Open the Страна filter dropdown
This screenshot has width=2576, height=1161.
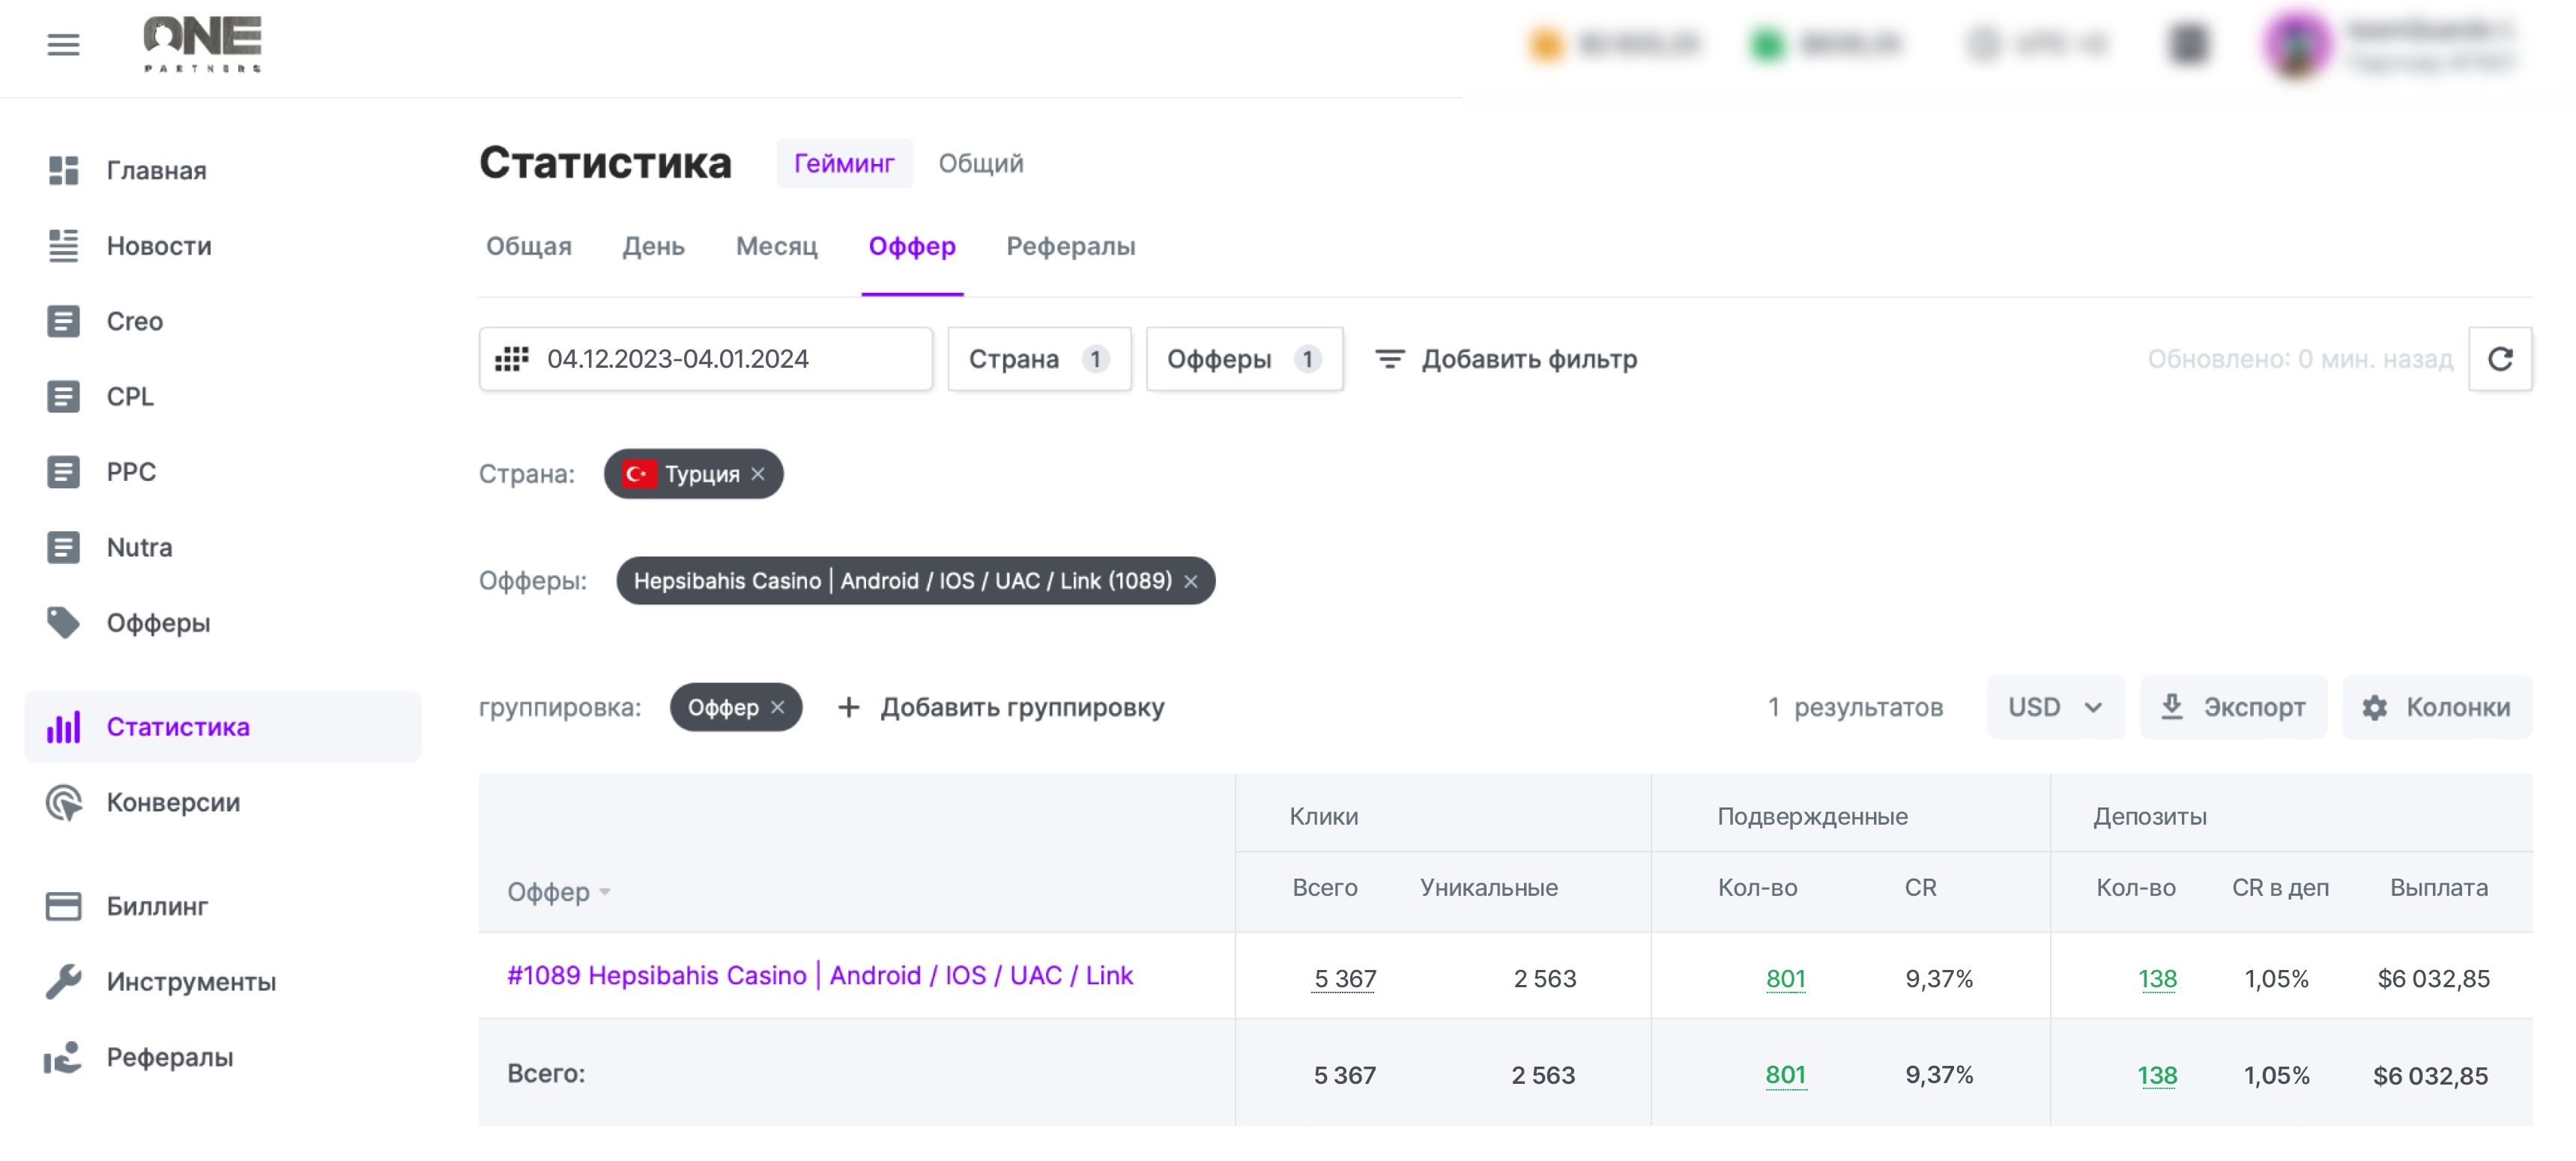pos(1039,359)
